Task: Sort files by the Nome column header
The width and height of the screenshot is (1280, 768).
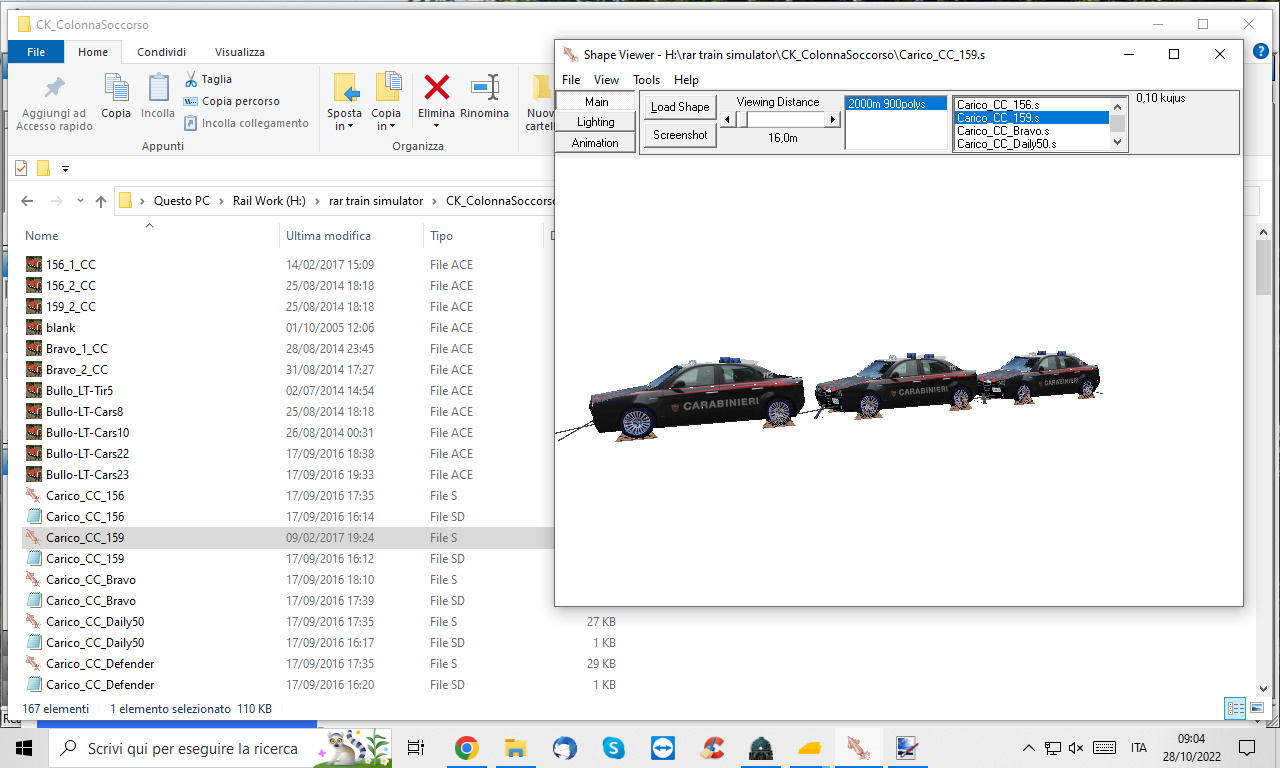Action: tap(42, 236)
